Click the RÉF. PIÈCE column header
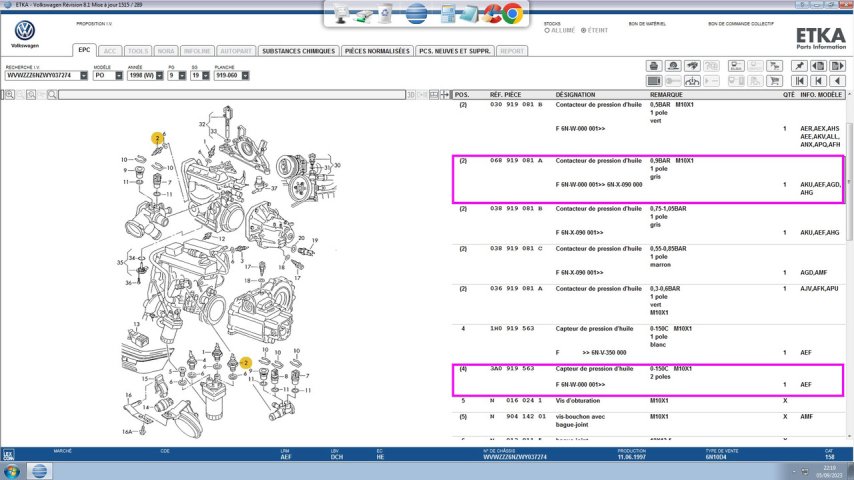This screenshot has height=480, width=854. pyautogui.click(x=505, y=95)
